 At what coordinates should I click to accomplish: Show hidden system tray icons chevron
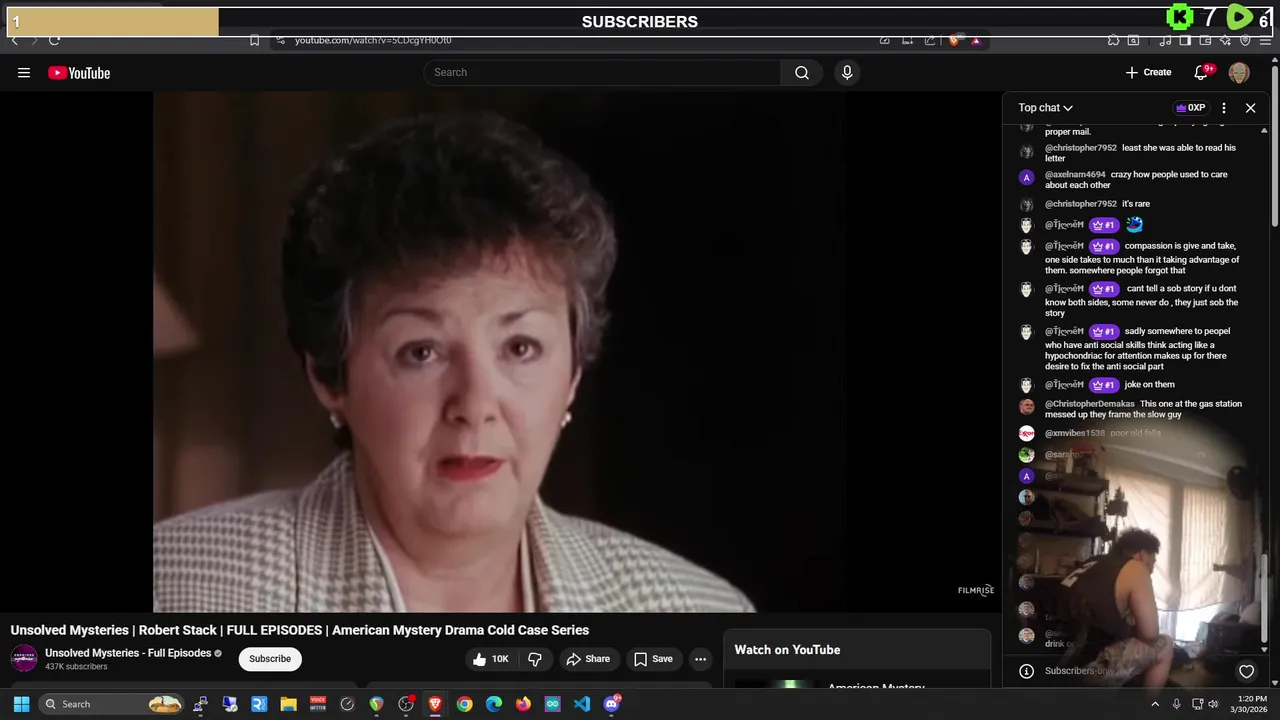[x=1155, y=704]
